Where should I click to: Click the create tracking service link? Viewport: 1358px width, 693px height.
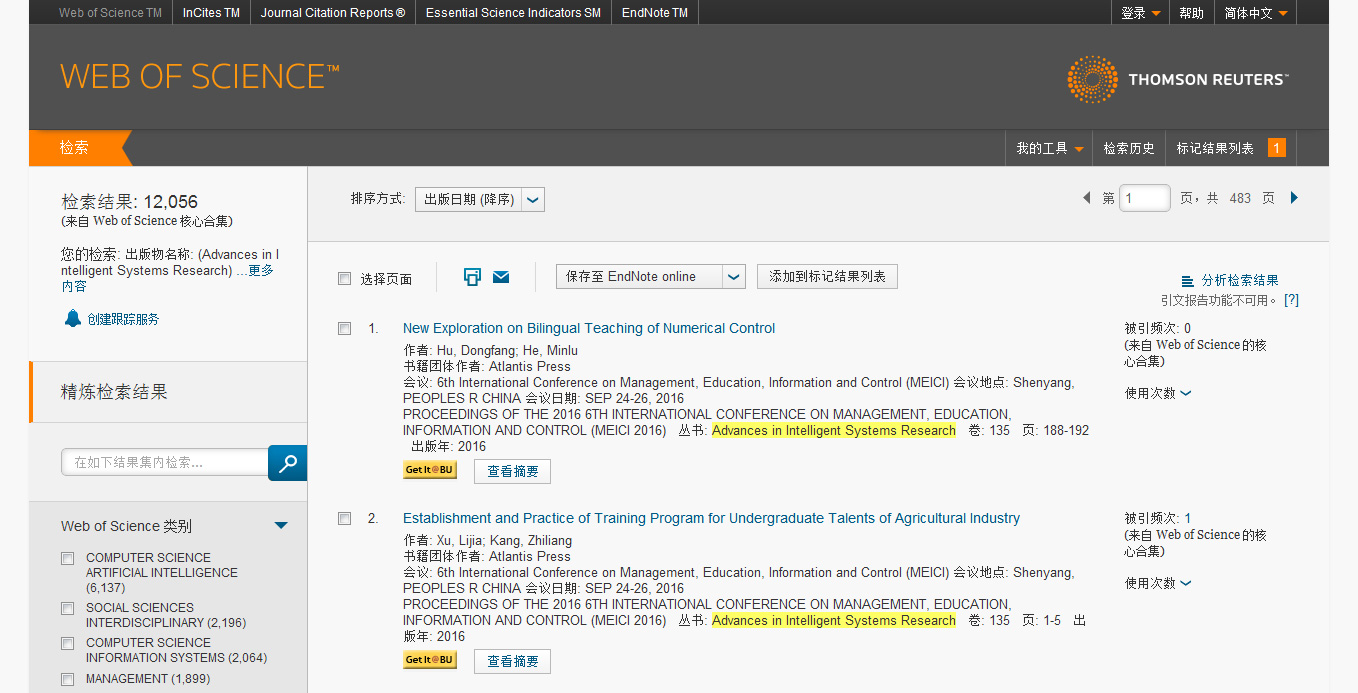[x=123, y=319]
